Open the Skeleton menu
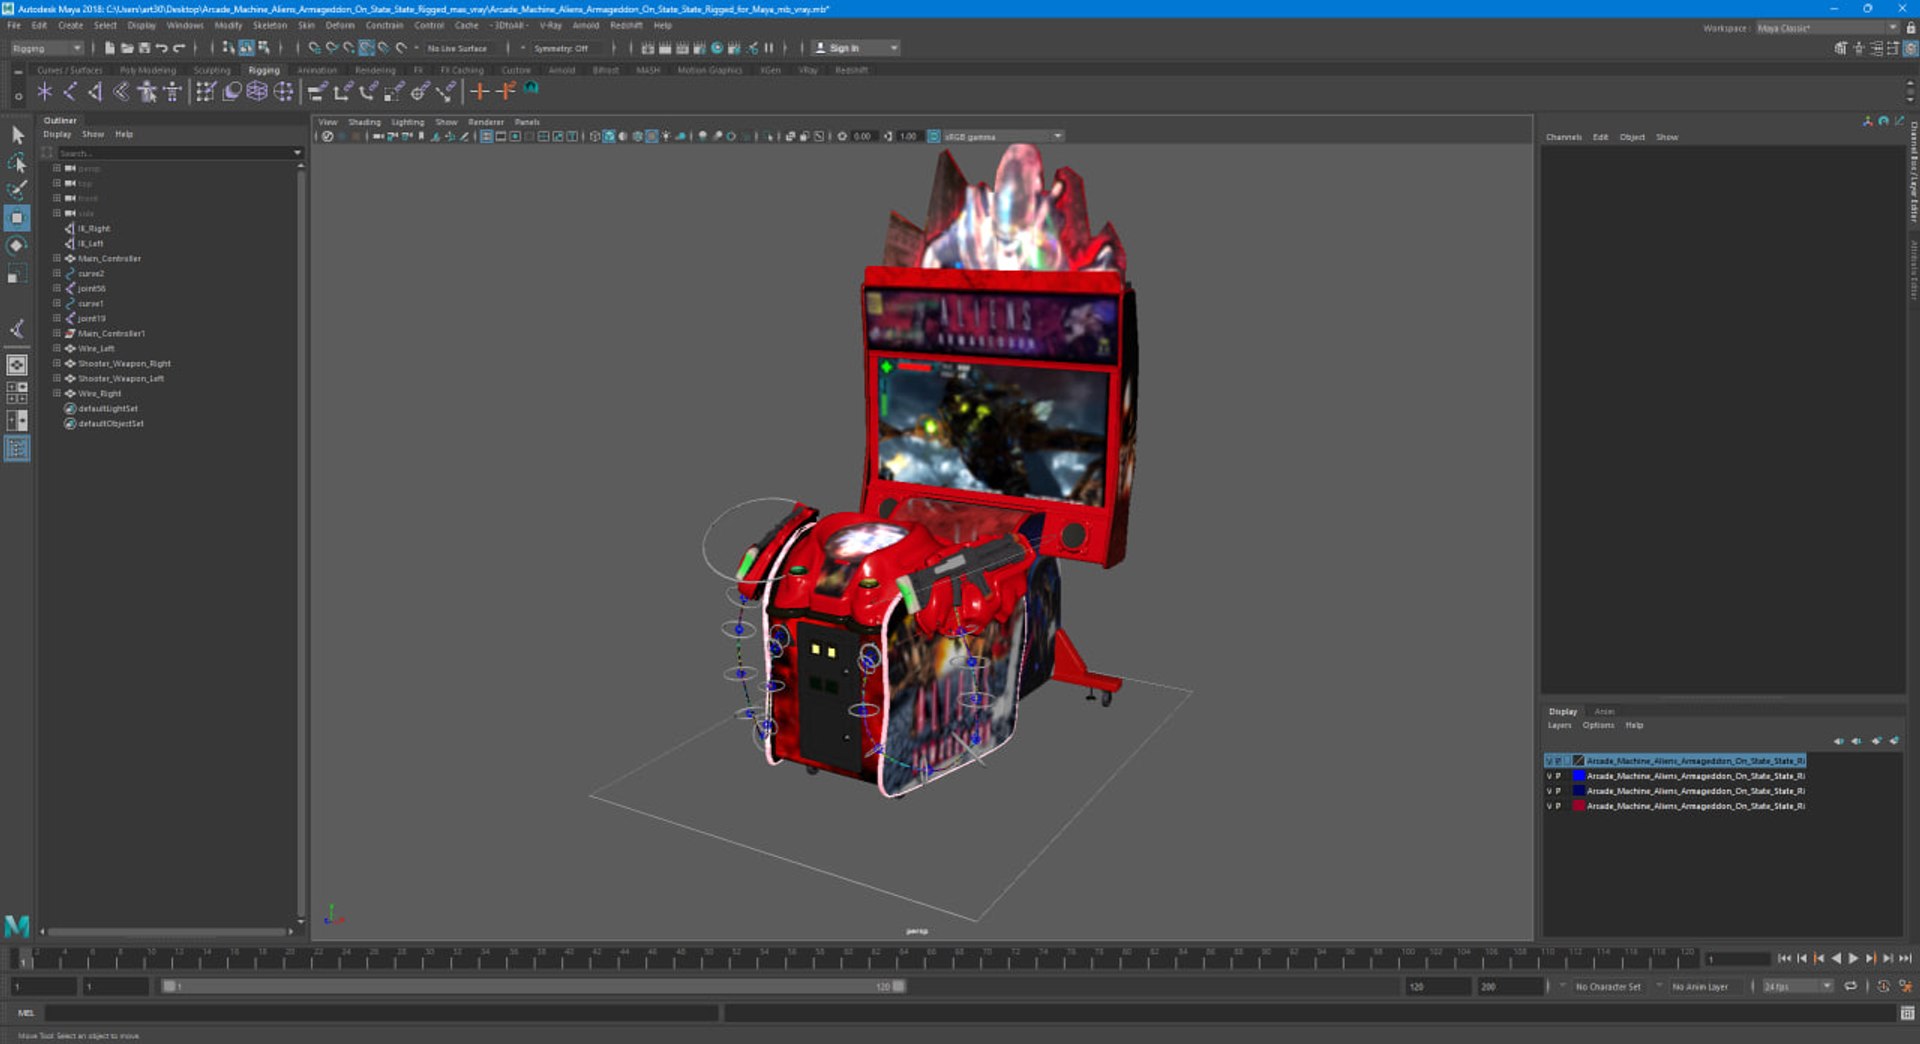This screenshot has height=1044, width=1920. coord(270,25)
